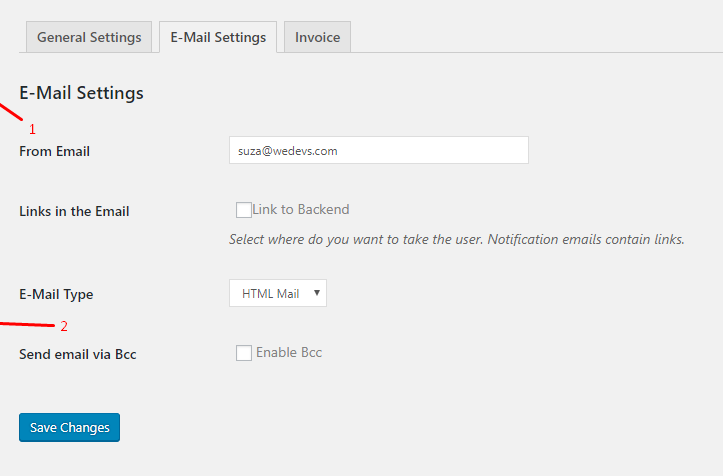Tick the Link to Backend checkbox
The image size is (723, 476).
click(x=243, y=210)
